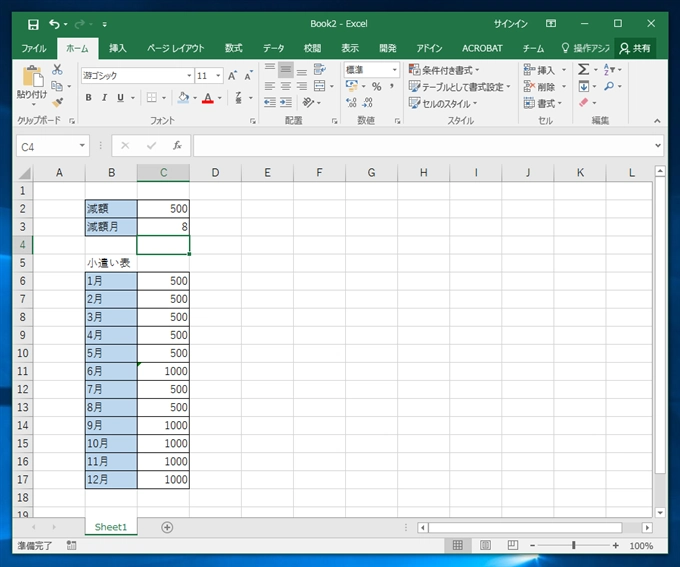Collapse the ribbon with the chevron
The height and width of the screenshot is (567, 680).
click(657, 121)
